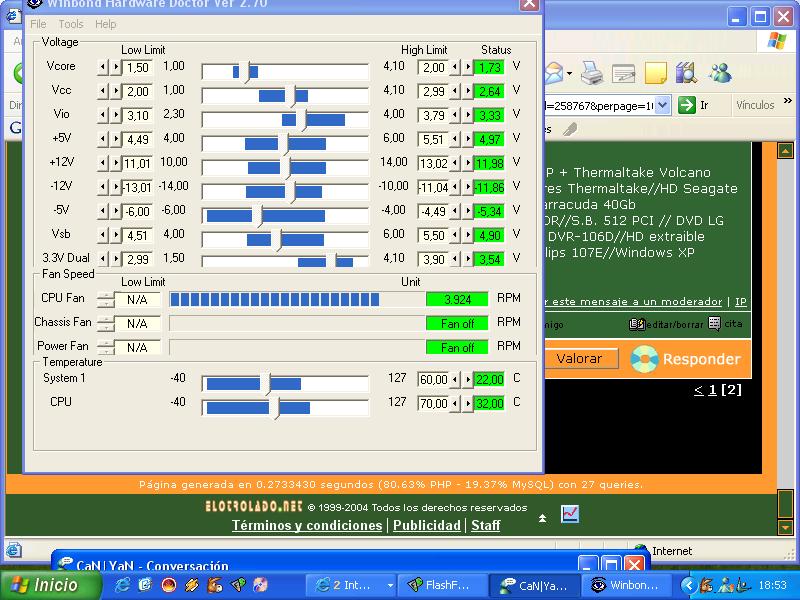Go to forum page 1 link

tap(712, 390)
